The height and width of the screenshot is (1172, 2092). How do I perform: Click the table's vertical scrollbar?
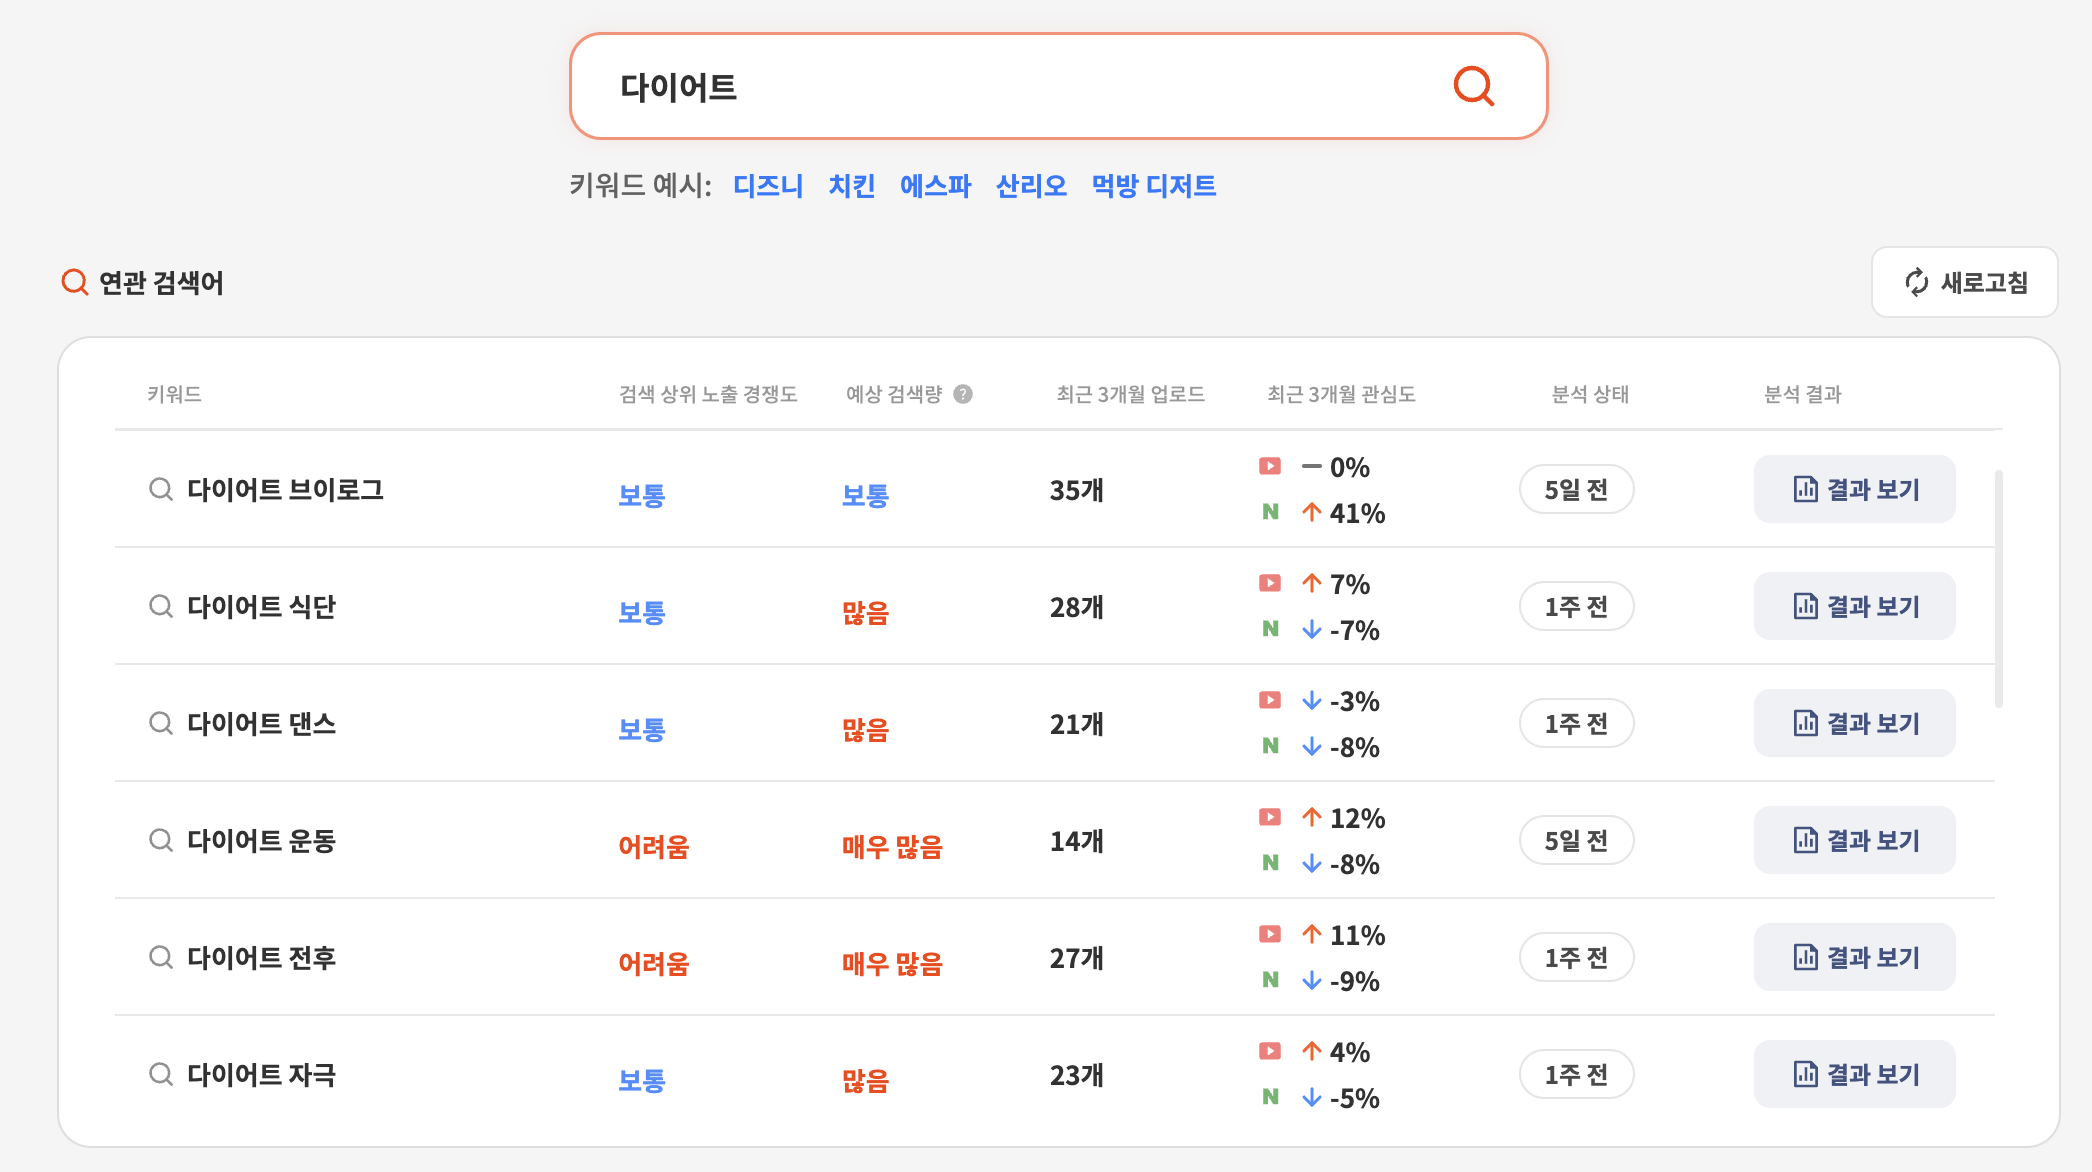click(x=1998, y=588)
